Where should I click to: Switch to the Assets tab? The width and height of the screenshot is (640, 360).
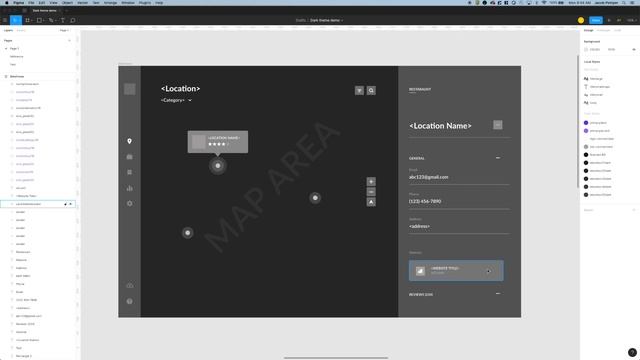tap(21, 30)
